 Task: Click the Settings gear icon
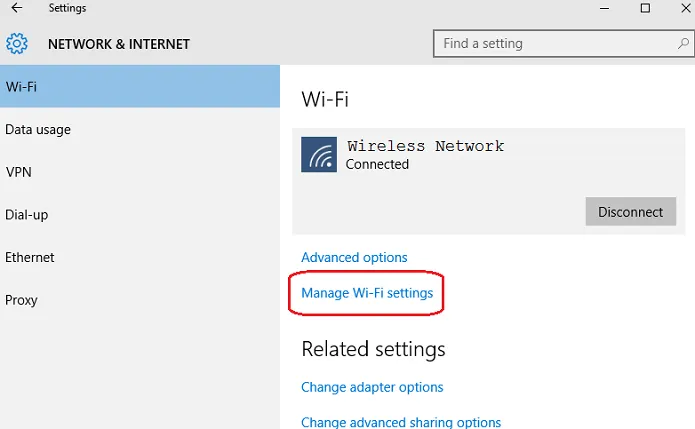[17, 44]
